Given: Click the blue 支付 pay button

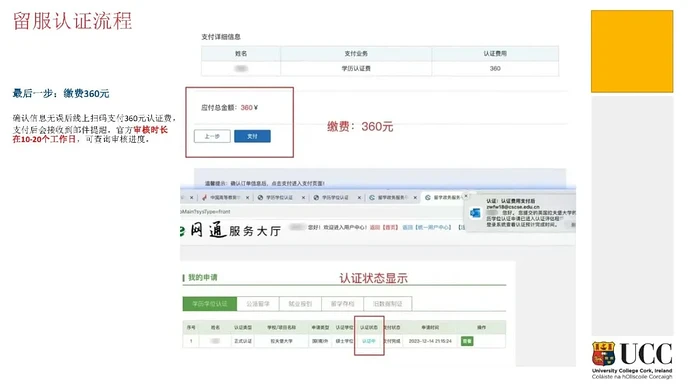Looking at the screenshot, I should [x=252, y=136].
